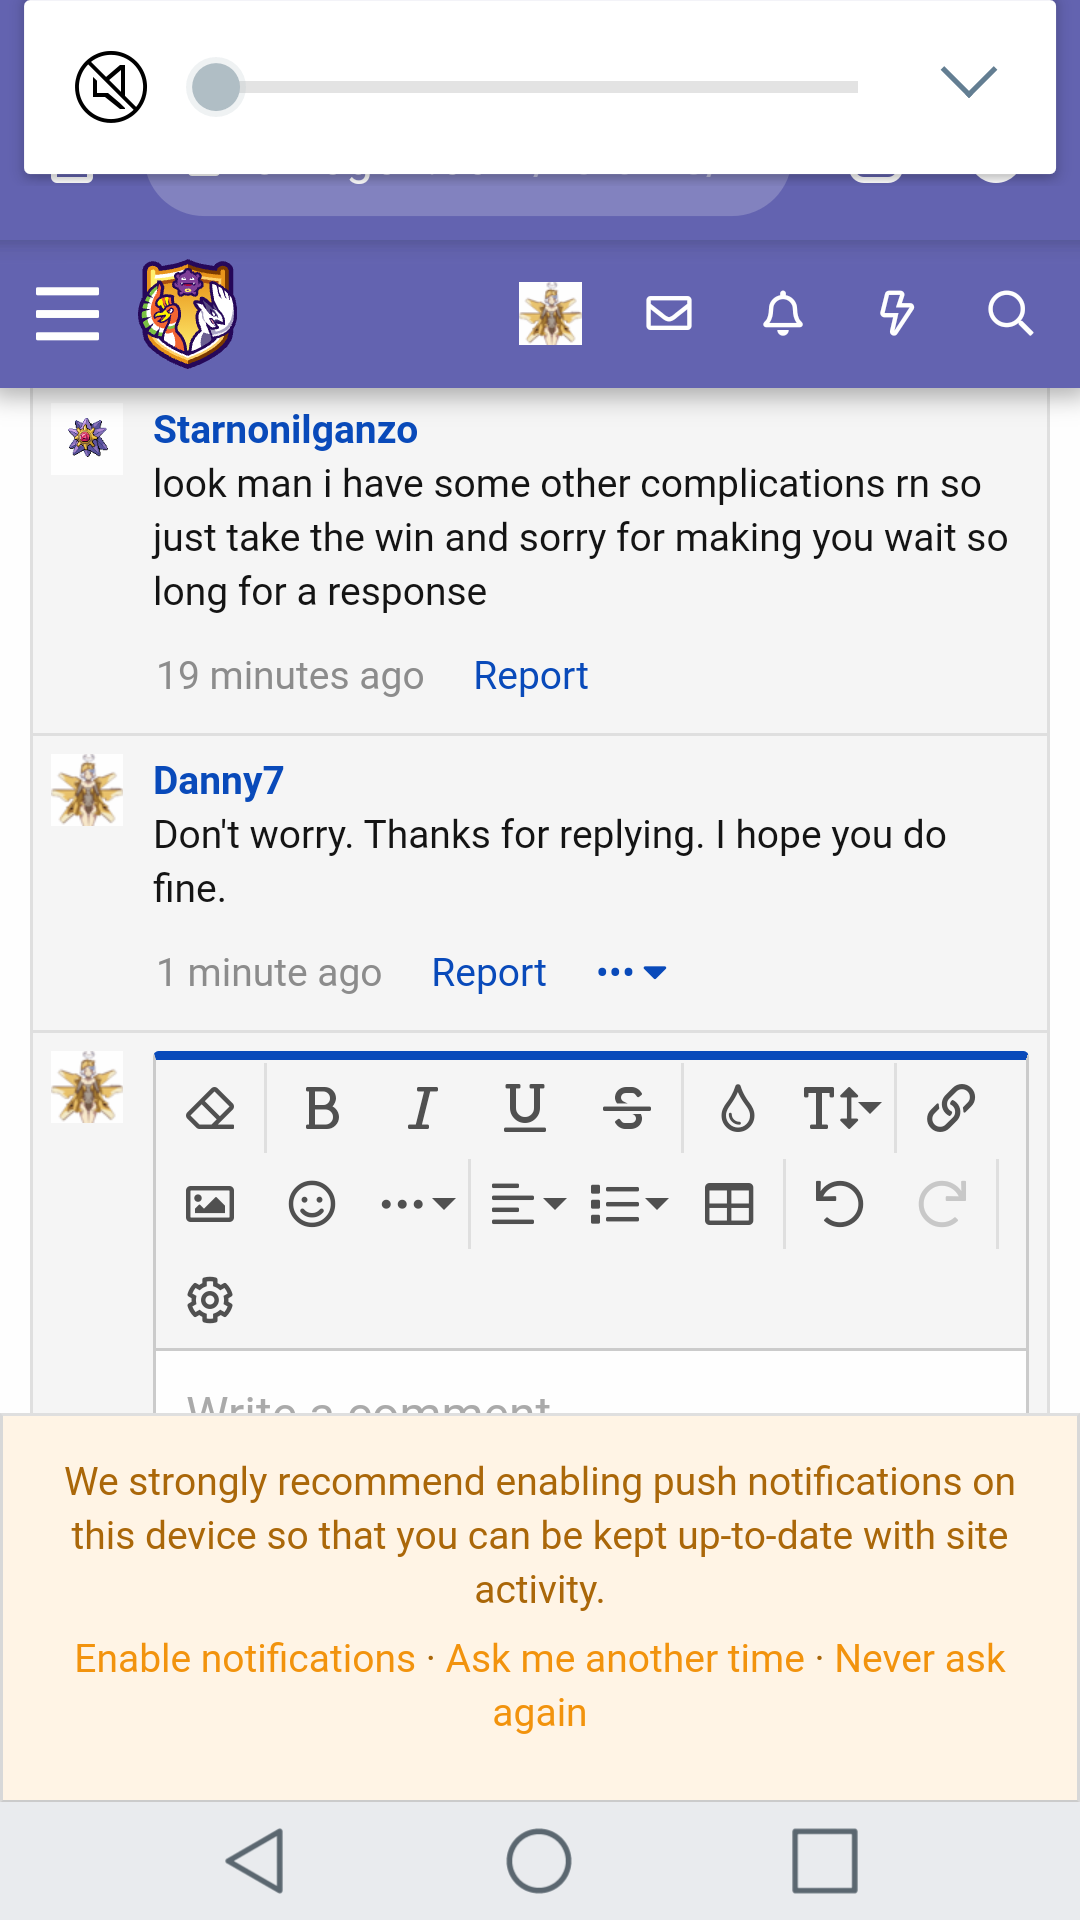Expand more options on Danny7 comment

[x=631, y=972]
